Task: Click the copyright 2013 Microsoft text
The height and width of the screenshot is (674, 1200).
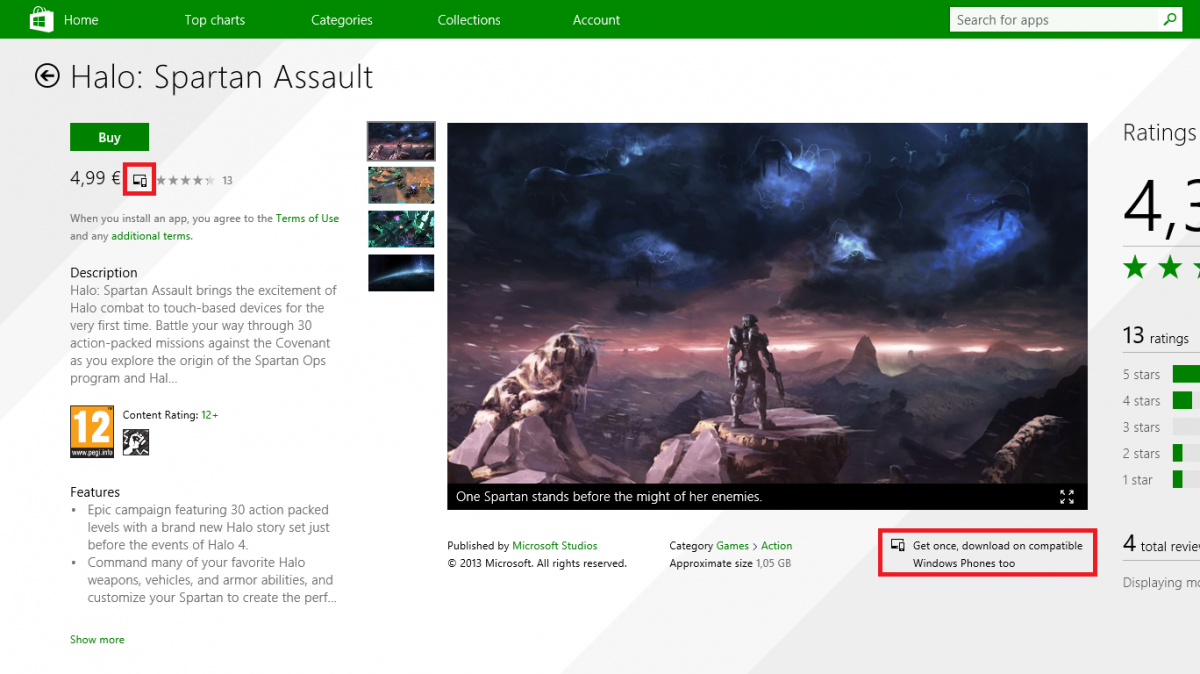Action: (537, 563)
